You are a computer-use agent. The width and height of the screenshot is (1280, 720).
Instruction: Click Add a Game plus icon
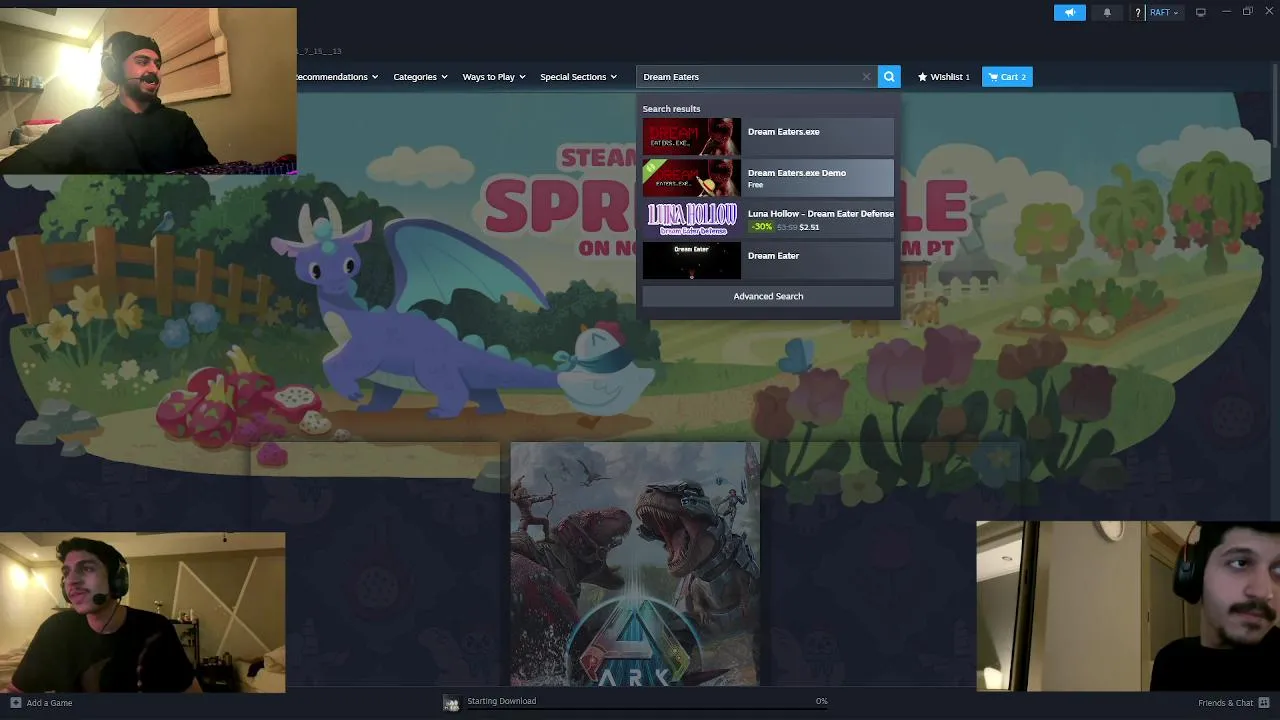pos(15,703)
